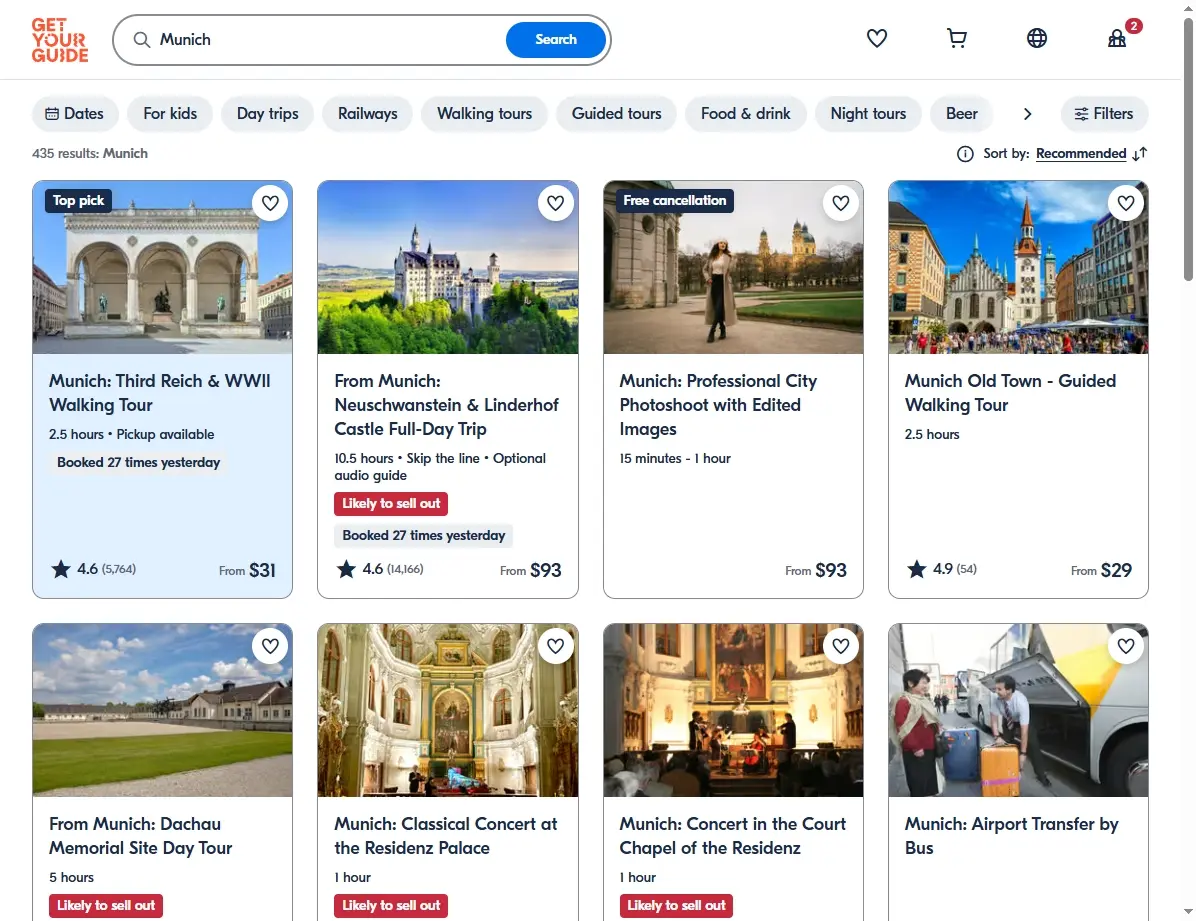The height and width of the screenshot is (921, 1196).
Task: Select the Beer filter chip
Action: [x=961, y=114]
